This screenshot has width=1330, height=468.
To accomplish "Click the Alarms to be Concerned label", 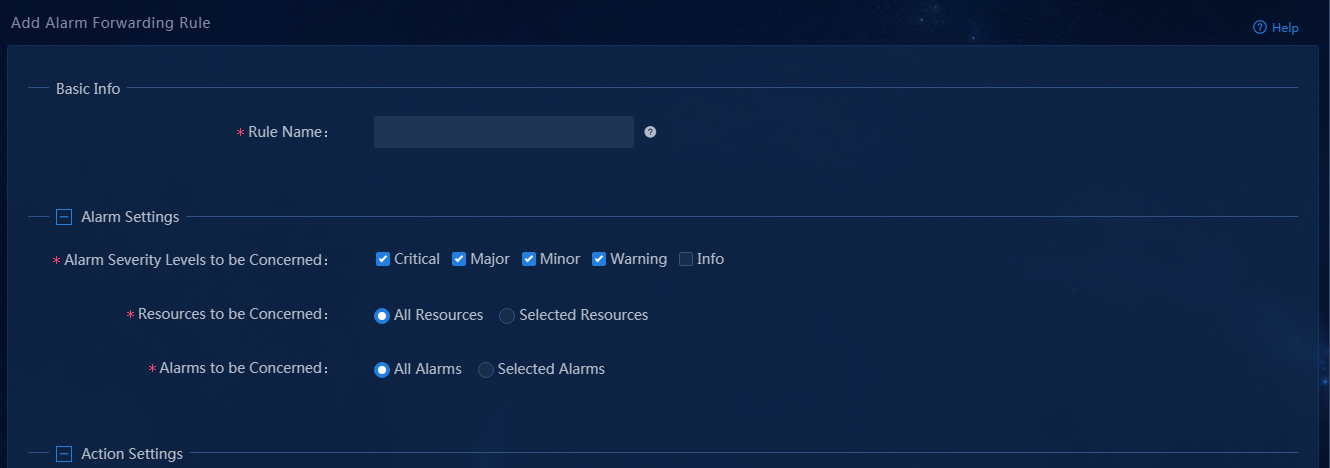I will coord(244,368).
